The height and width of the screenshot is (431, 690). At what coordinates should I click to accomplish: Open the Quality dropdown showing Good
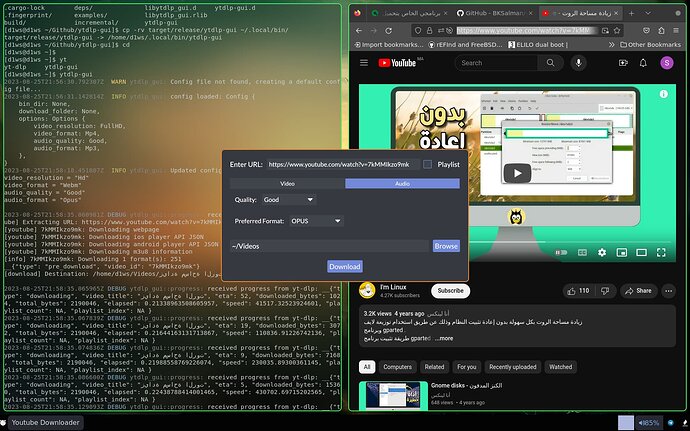pos(289,200)
